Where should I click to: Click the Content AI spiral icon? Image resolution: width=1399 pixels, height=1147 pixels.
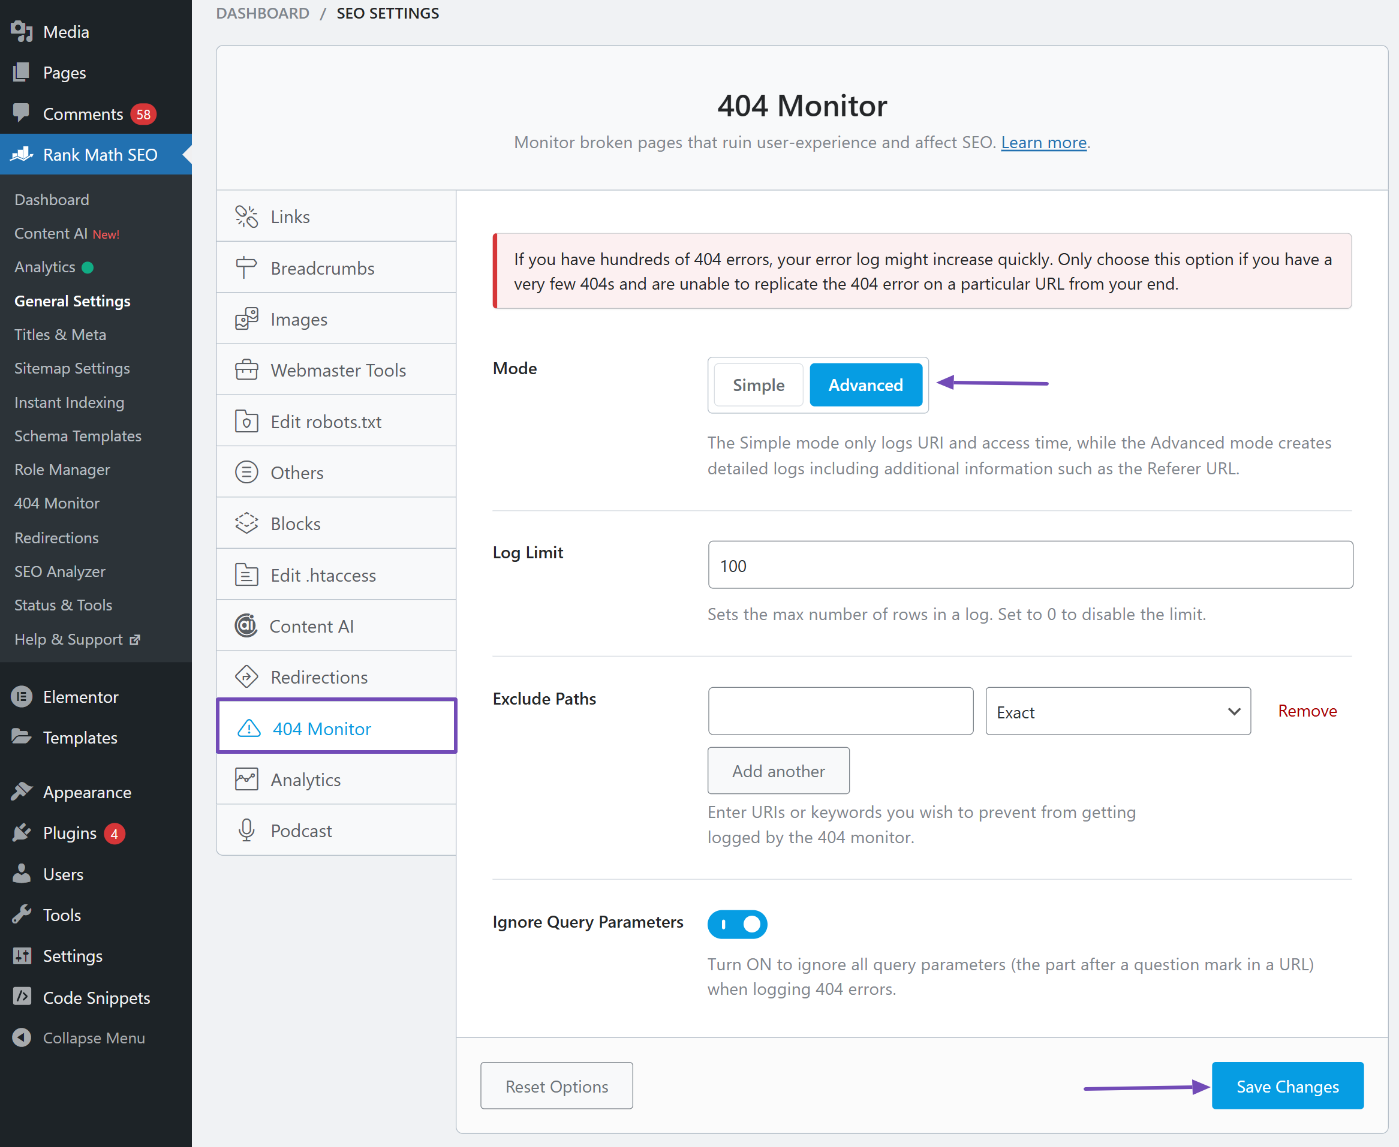click(x=246, y=626)
